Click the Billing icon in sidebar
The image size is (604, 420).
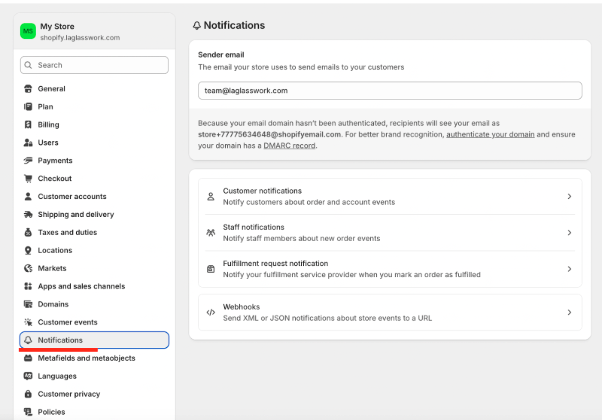[27, 125]
